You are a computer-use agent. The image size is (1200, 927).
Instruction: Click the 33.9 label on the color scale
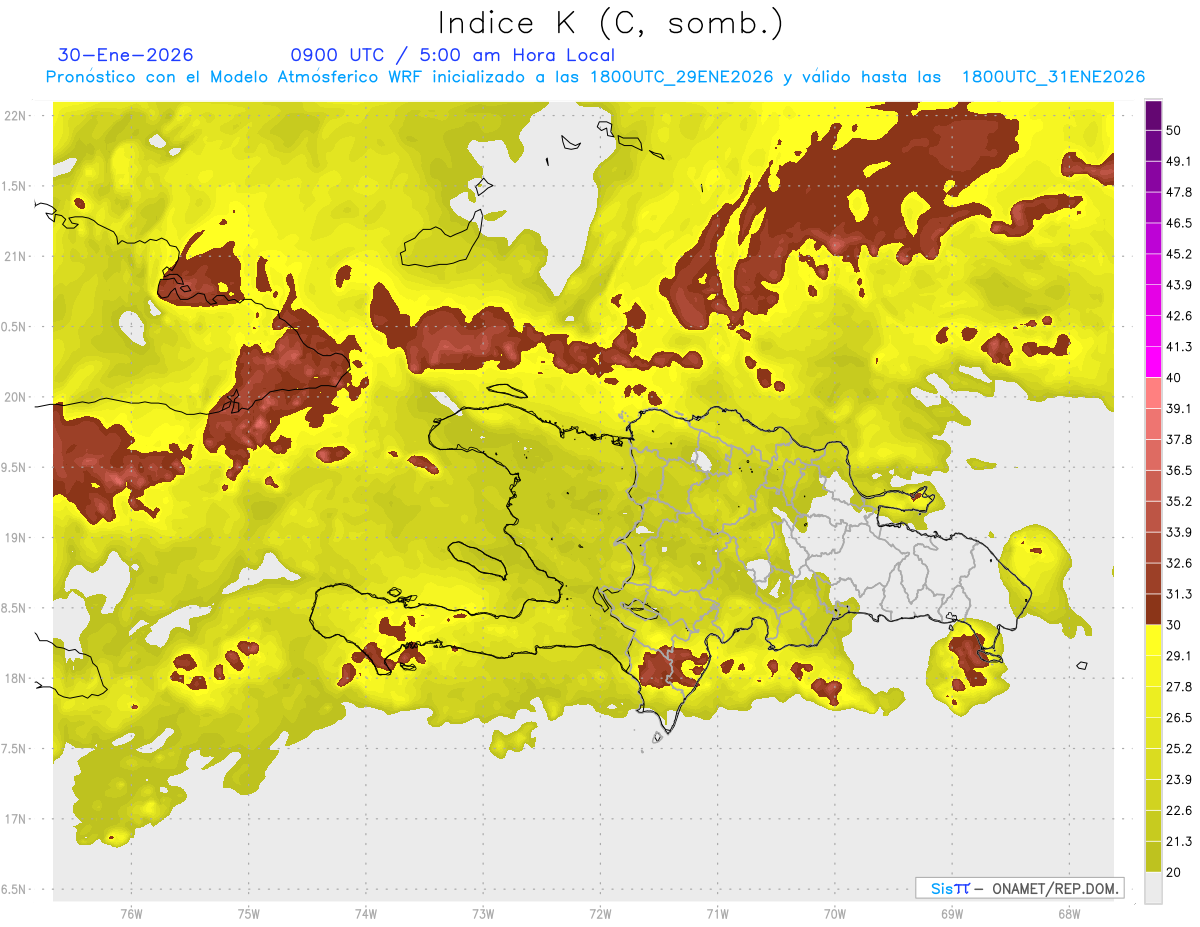(x=1179, y=531)
